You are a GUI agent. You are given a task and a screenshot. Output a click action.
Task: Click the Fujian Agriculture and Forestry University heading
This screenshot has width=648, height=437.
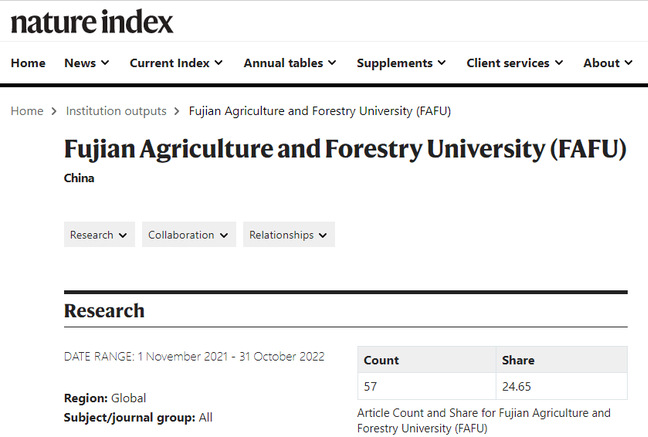click(345, 150)
